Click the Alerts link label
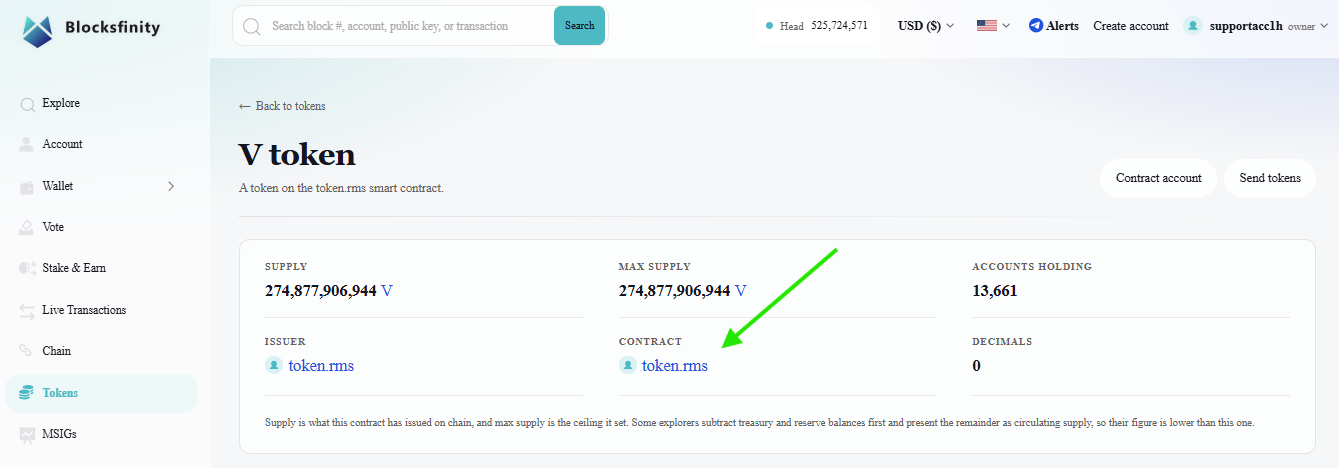 [x=1062, y=26]
